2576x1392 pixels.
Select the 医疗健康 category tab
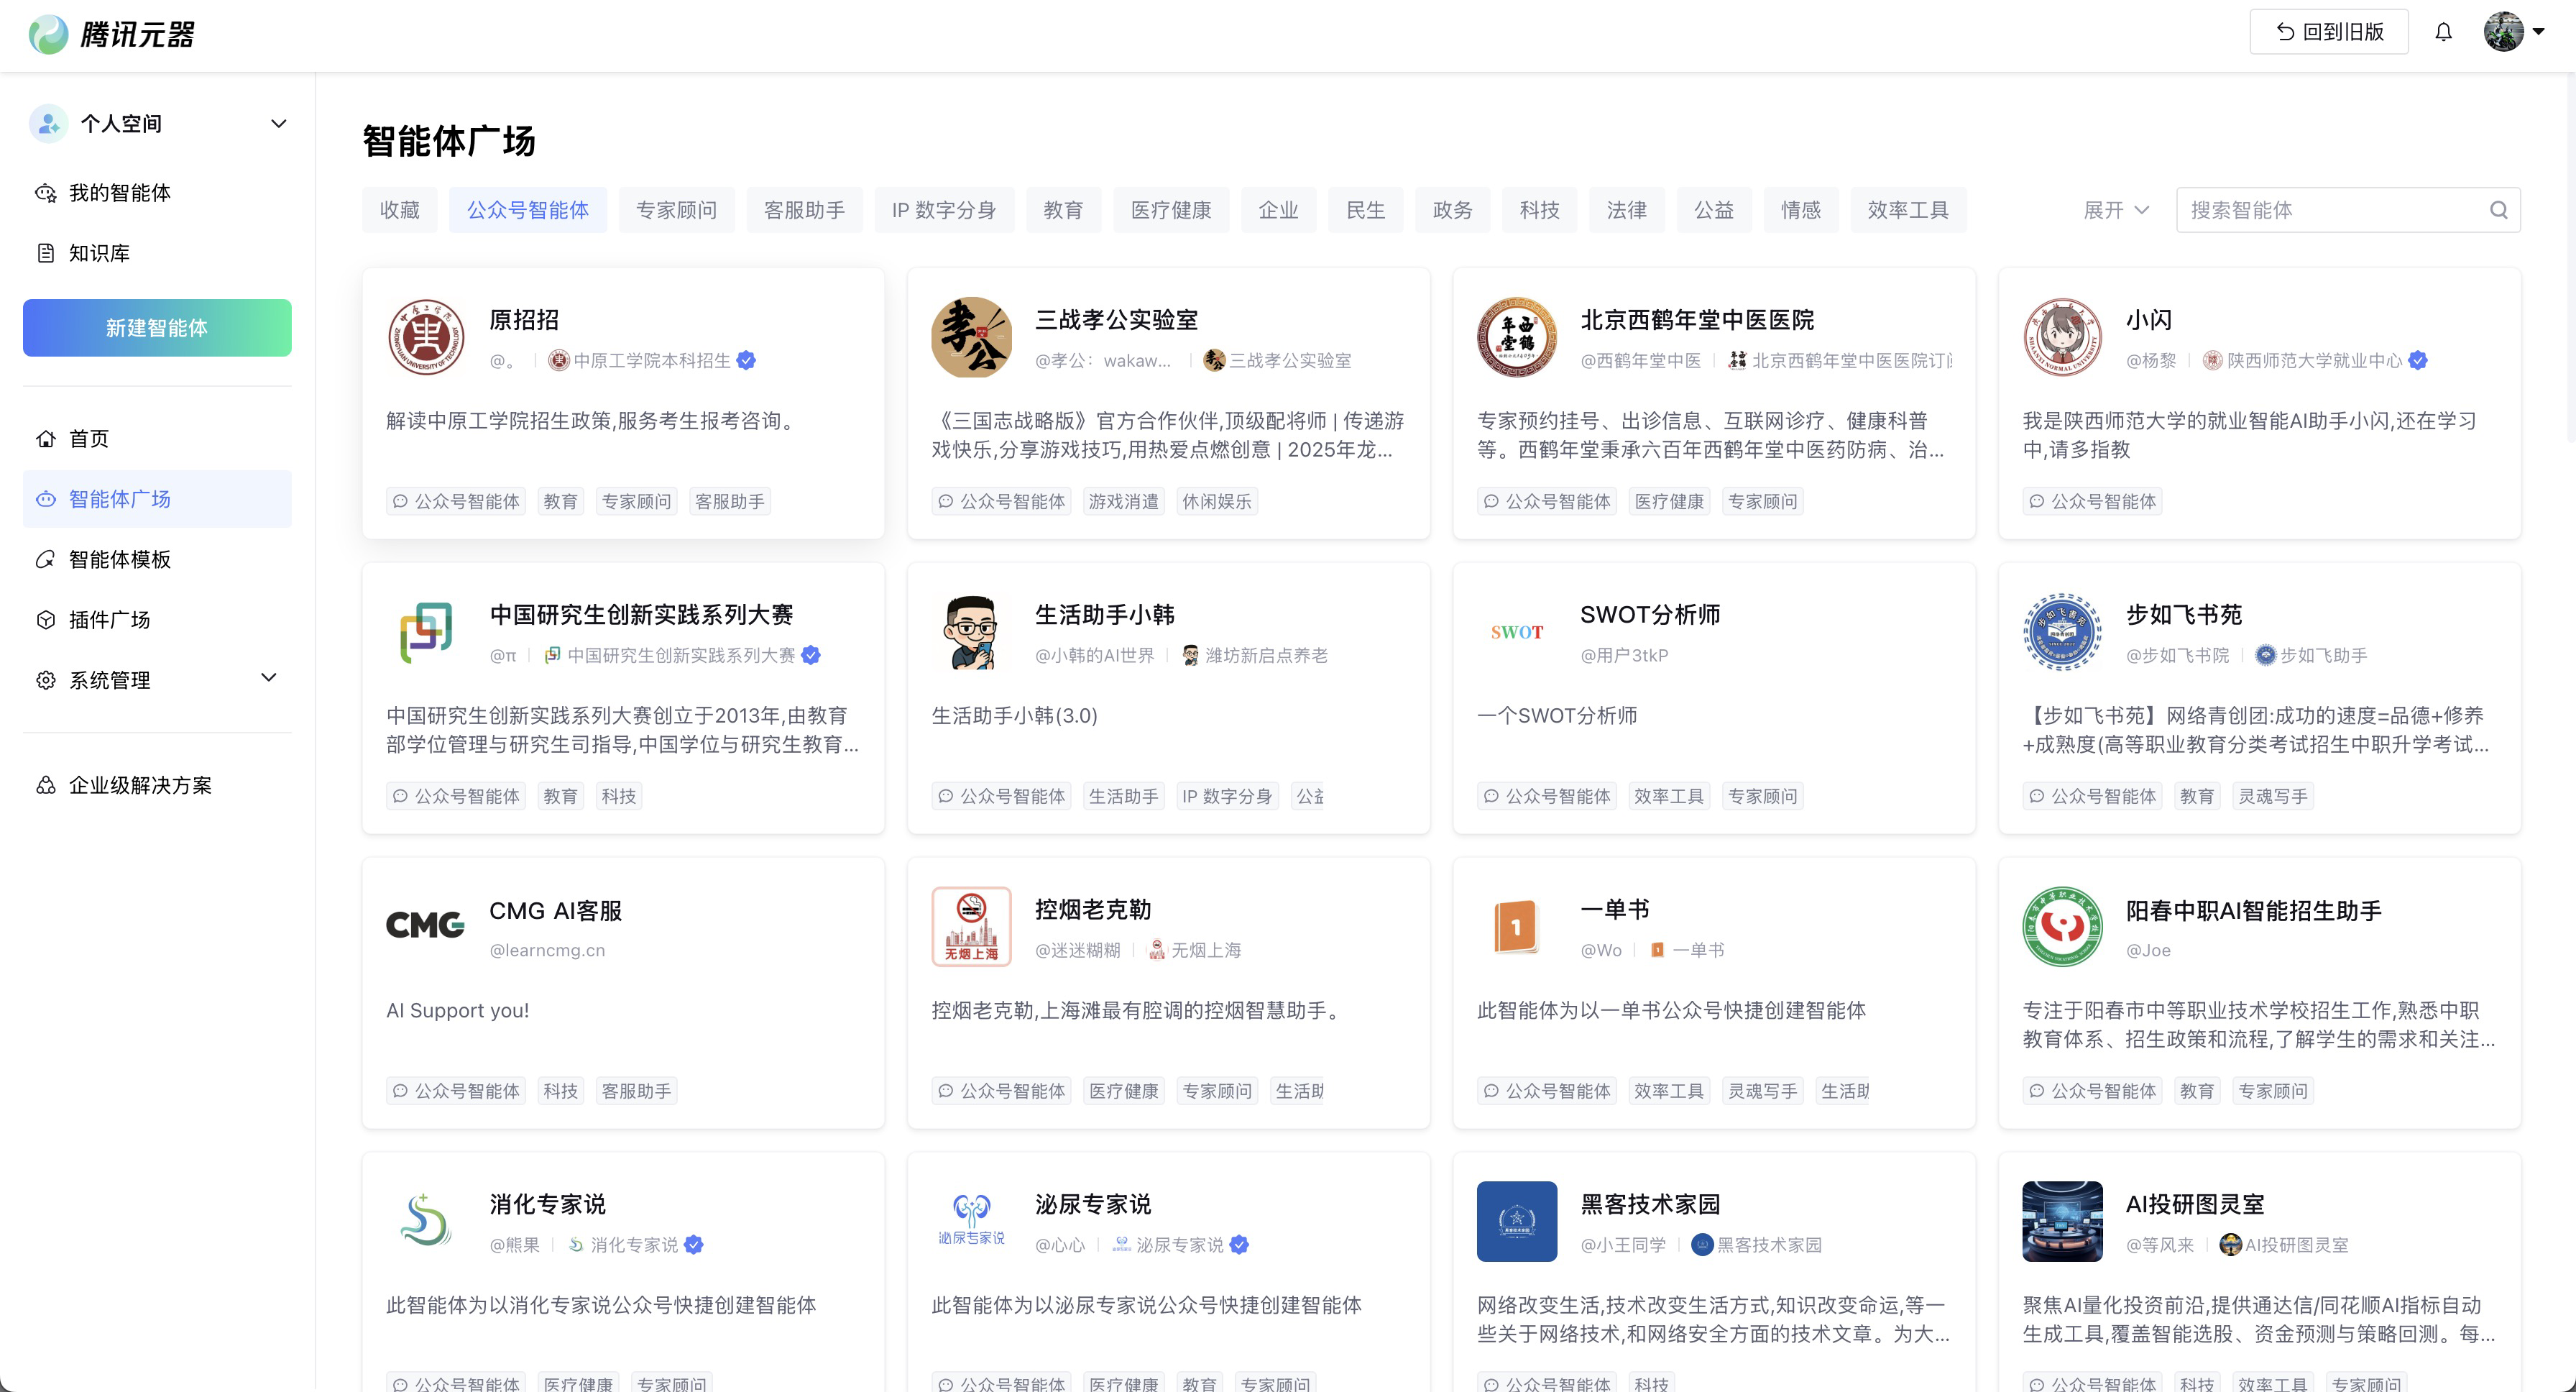1170,210
